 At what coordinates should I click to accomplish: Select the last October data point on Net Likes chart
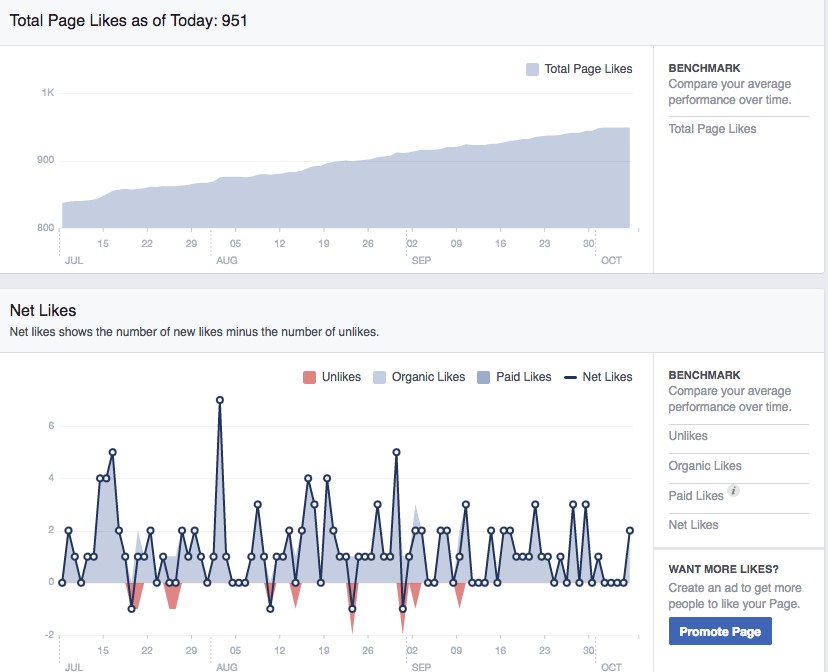(x=630, y=530)
